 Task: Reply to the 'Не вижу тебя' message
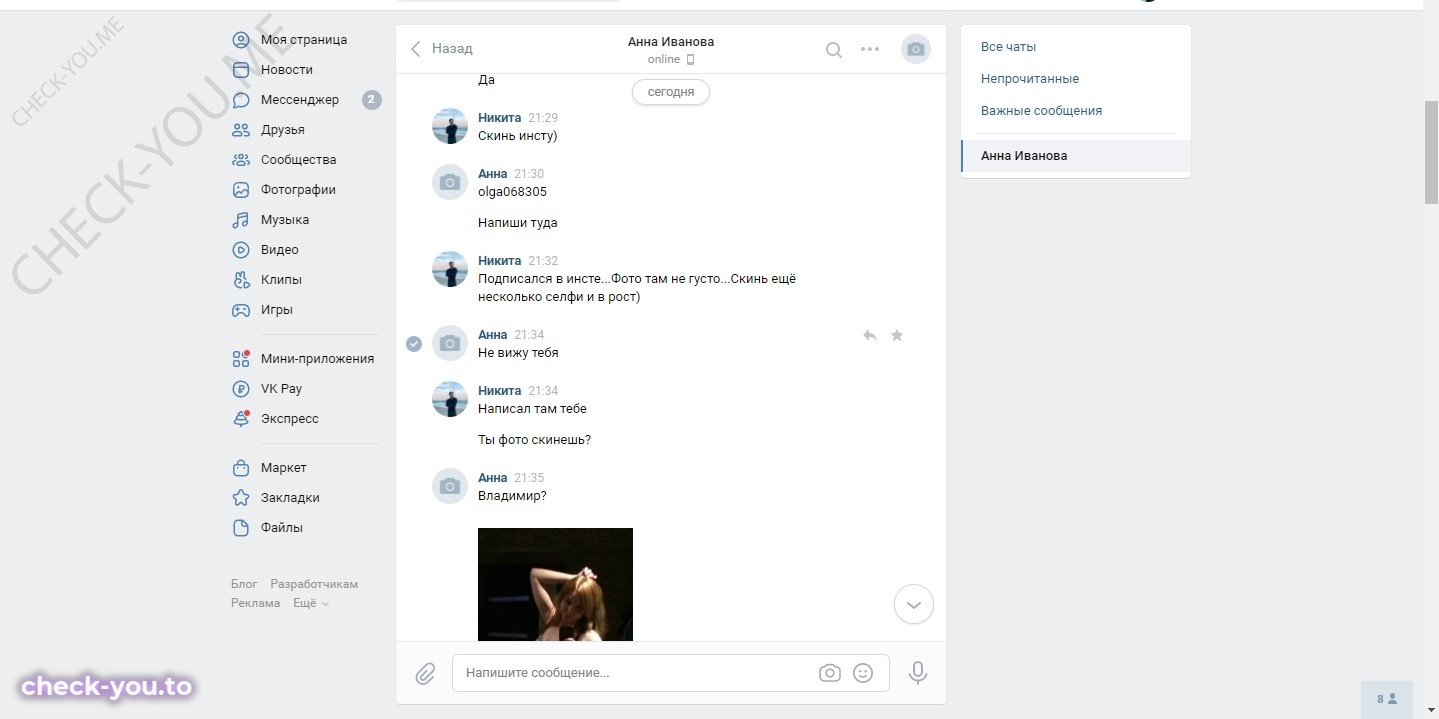[x=870, y=336]
